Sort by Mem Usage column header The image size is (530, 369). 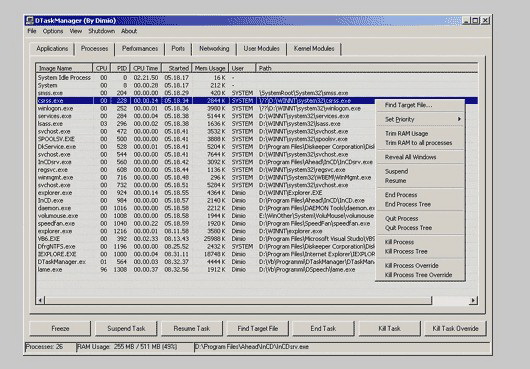point(210,68)
